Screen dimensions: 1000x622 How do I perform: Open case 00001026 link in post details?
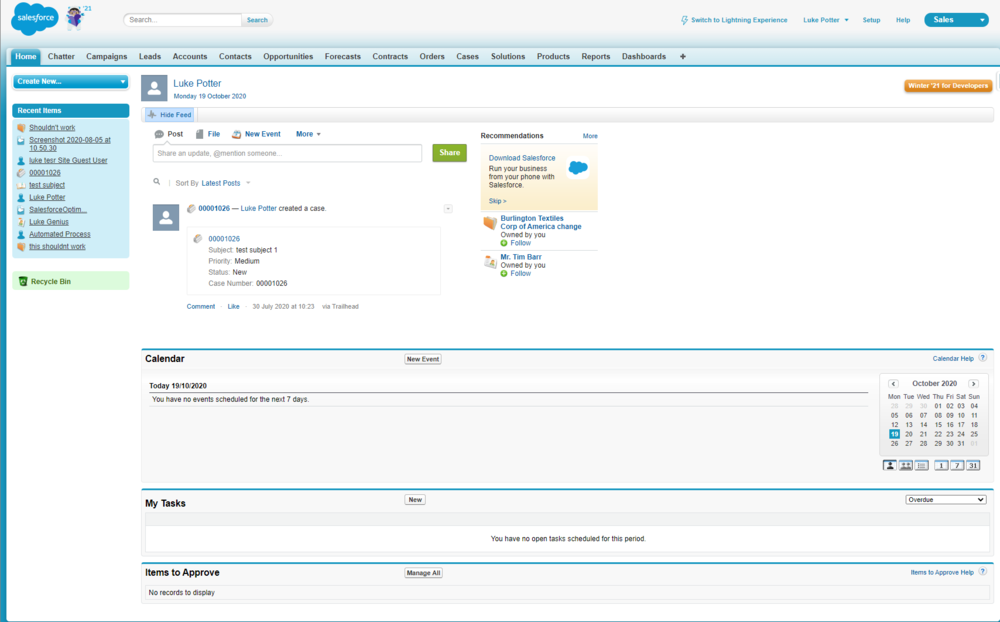[x=224, y=239]
